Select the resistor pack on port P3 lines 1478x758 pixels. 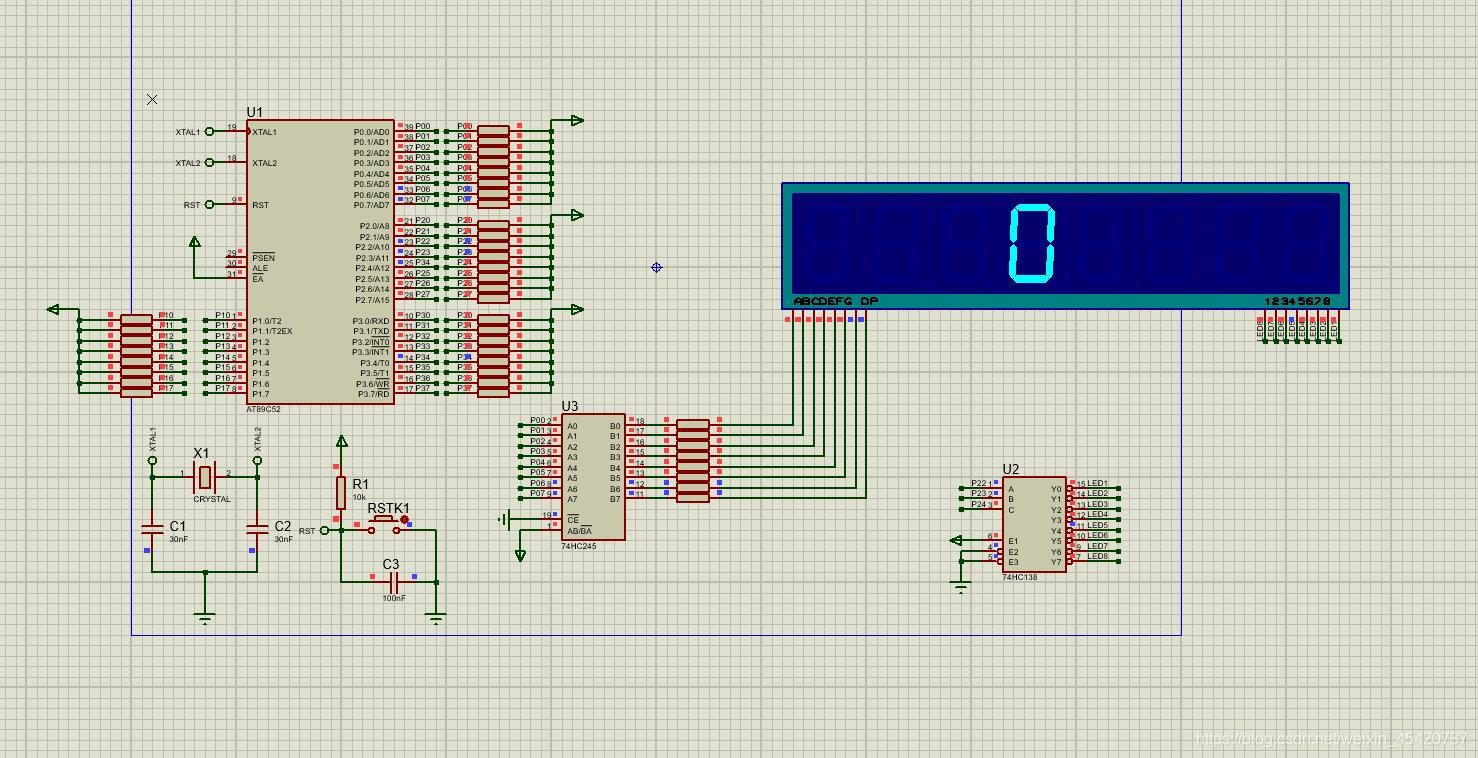(x=493, y=354)
